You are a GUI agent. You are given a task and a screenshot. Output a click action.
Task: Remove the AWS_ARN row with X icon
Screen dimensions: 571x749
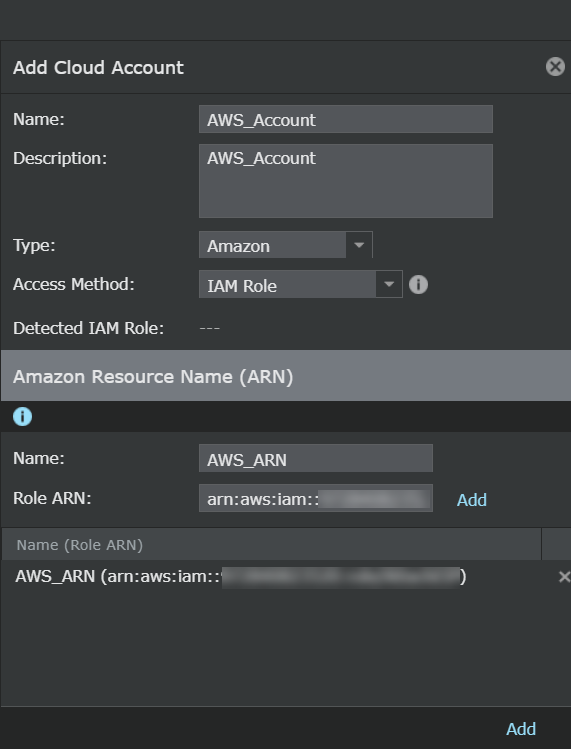point(564,577)
